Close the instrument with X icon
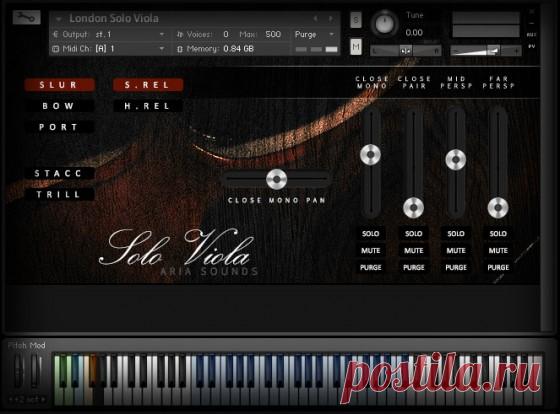 532,11
